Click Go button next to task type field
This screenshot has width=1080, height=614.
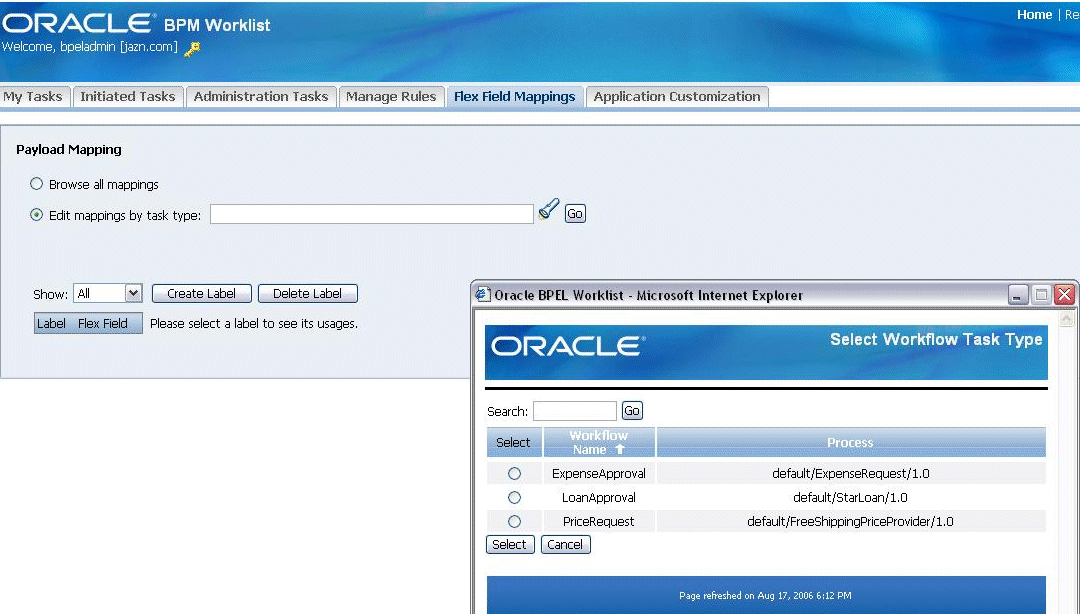574,214
